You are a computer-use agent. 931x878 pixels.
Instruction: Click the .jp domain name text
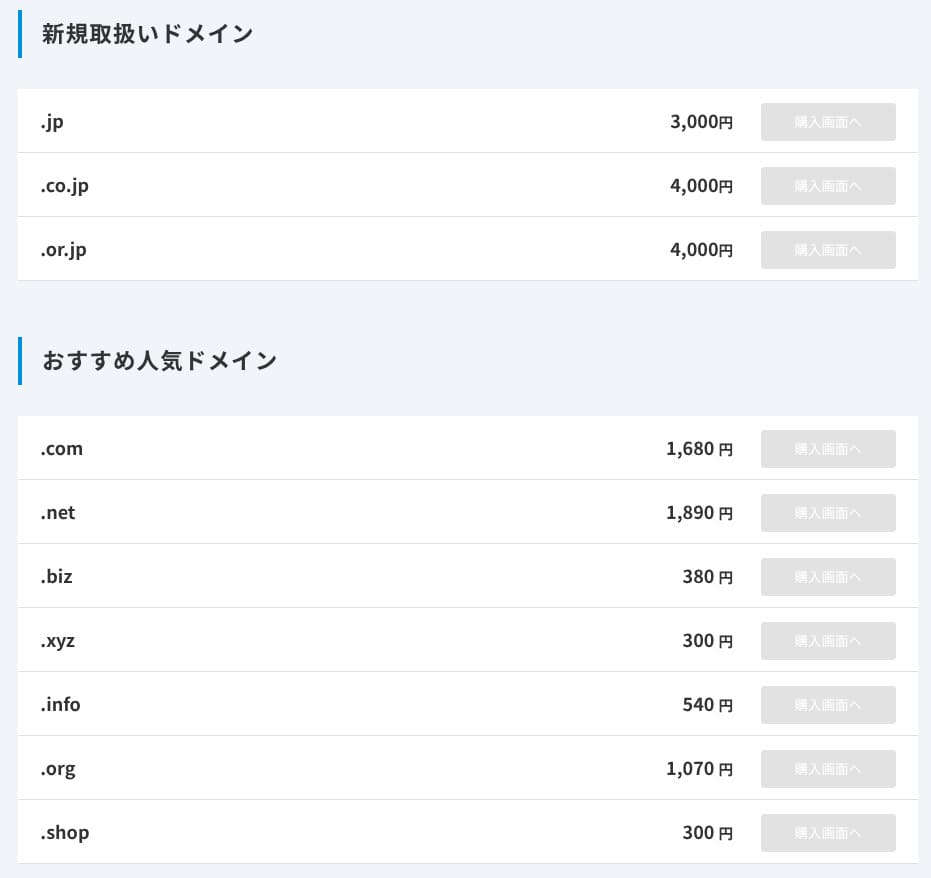[53, 122]
